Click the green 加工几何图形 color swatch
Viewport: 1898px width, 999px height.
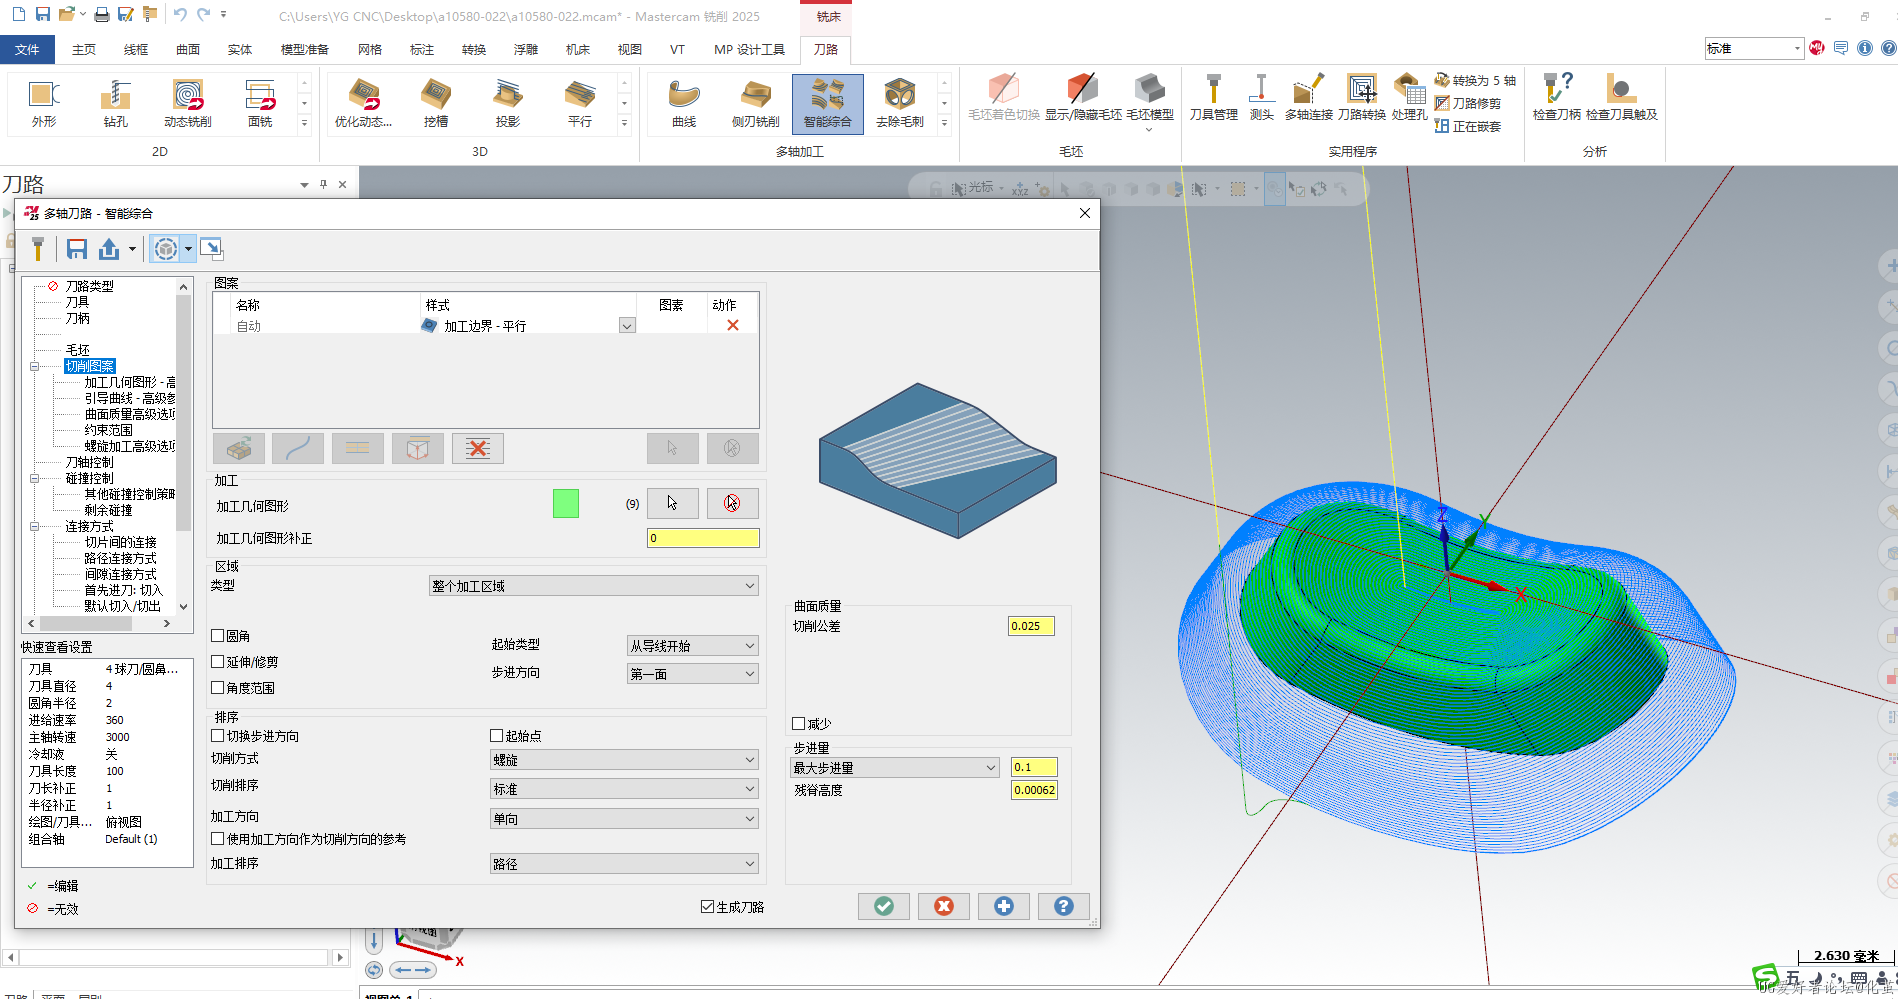(566, 503)
